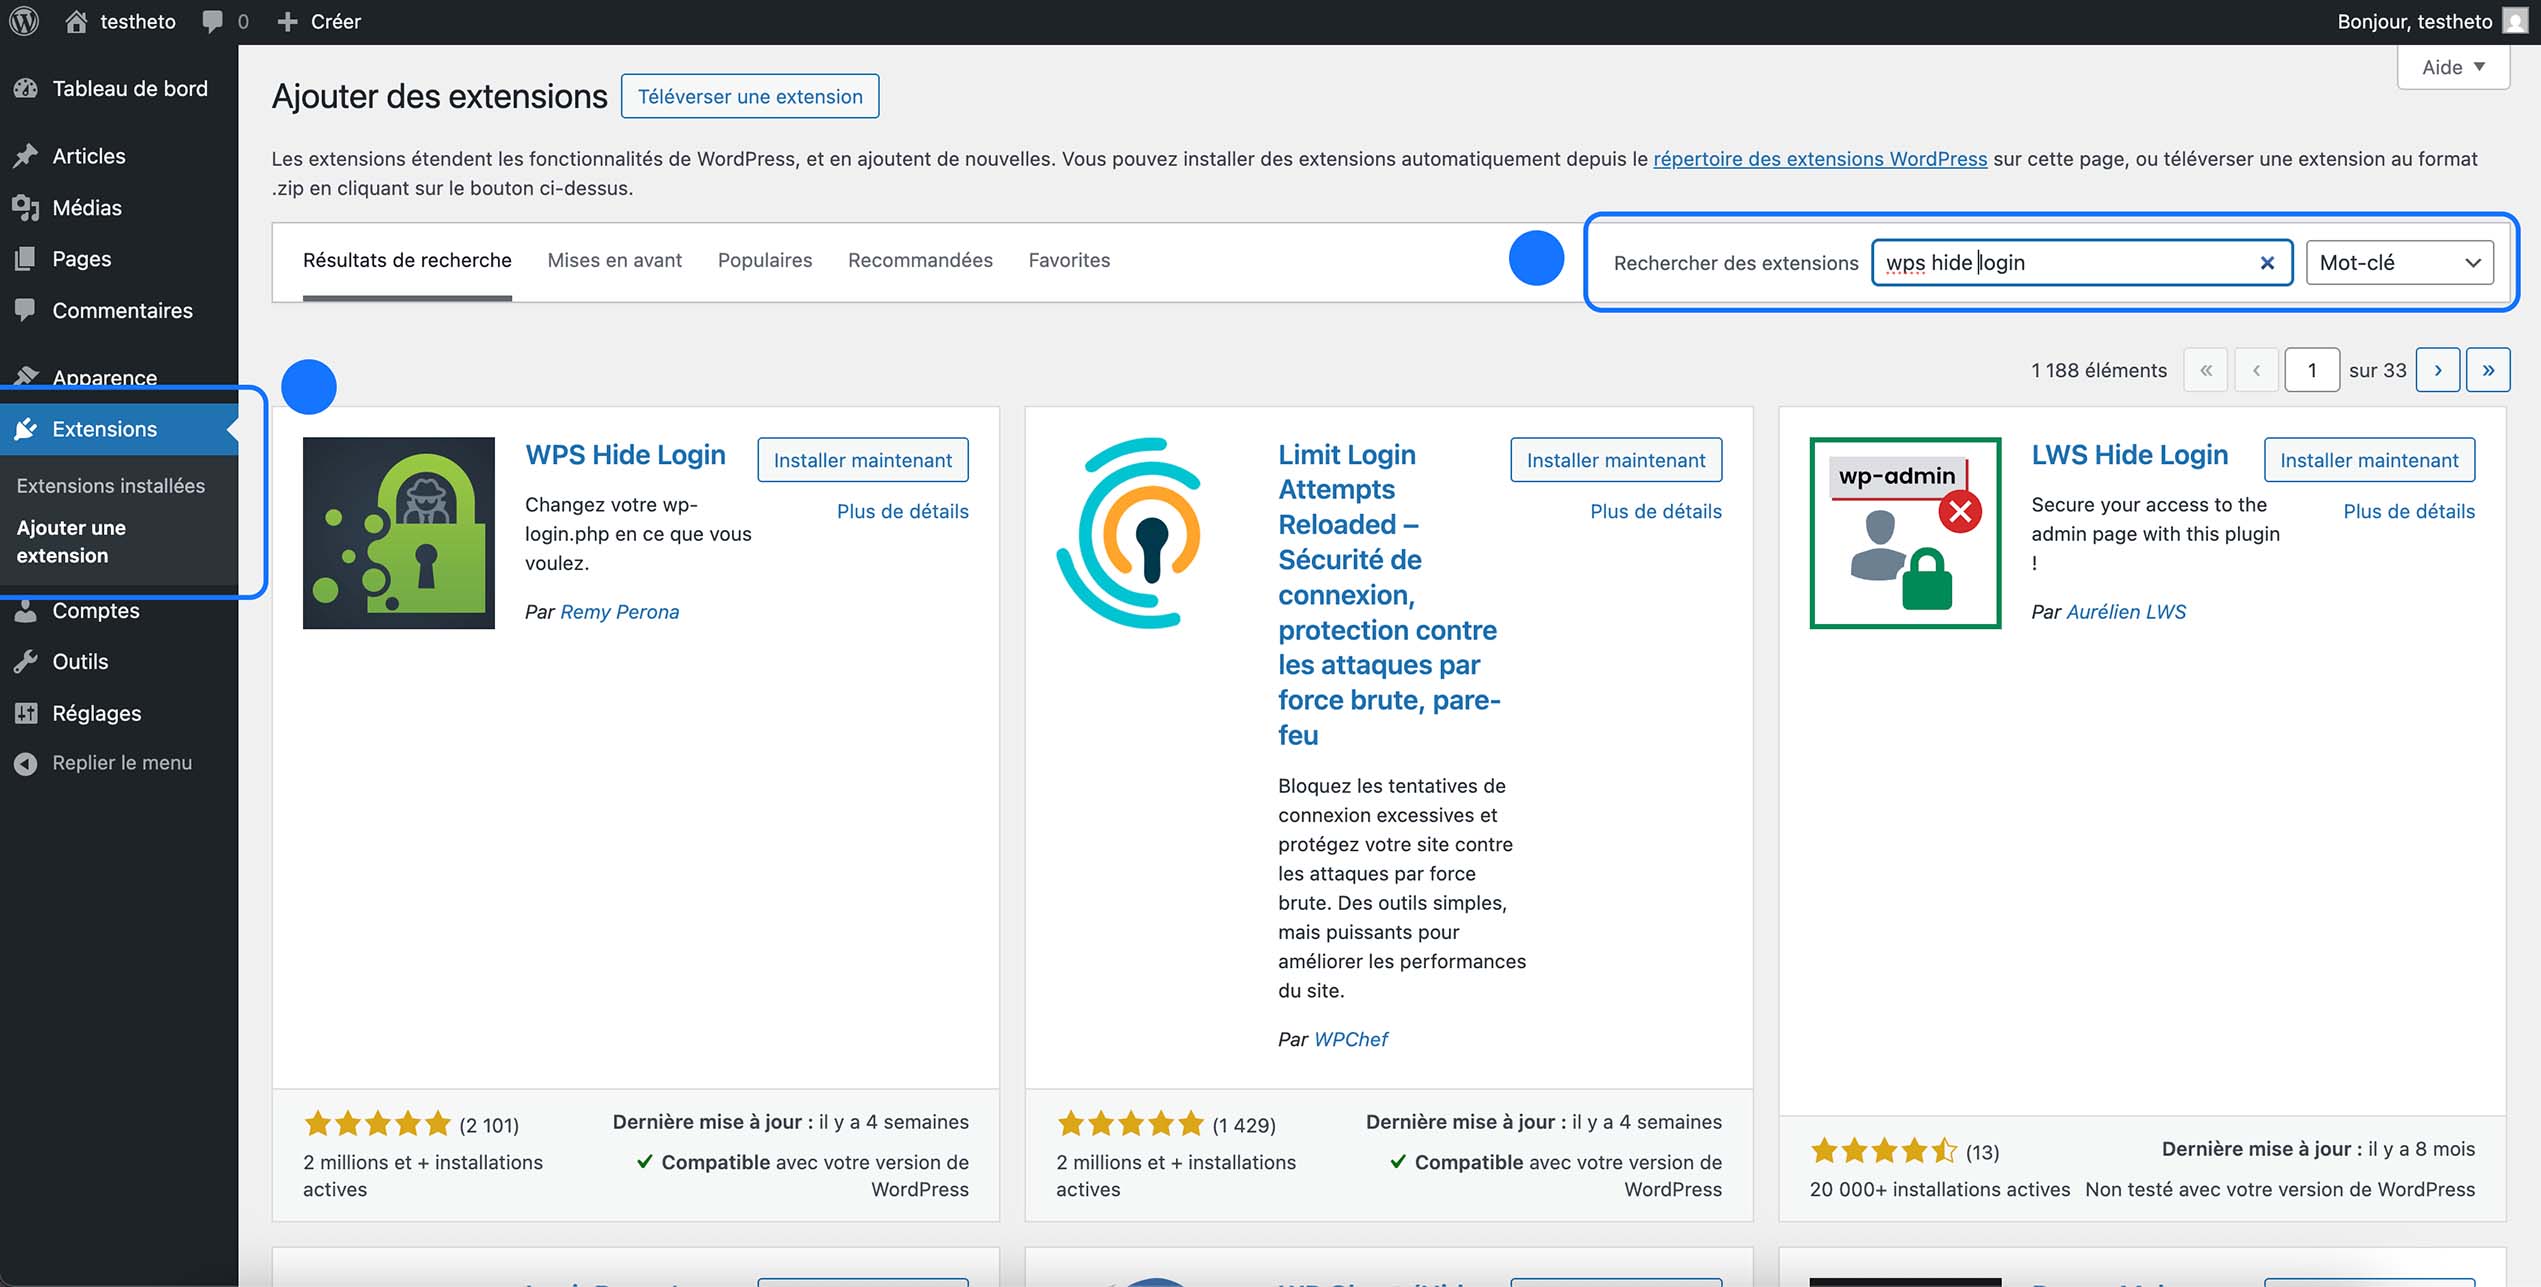Image resolution: width=2541 pixels, height=1287 pixels.
Task: Switch to the Populaires tab
Action: pos(764,260)
